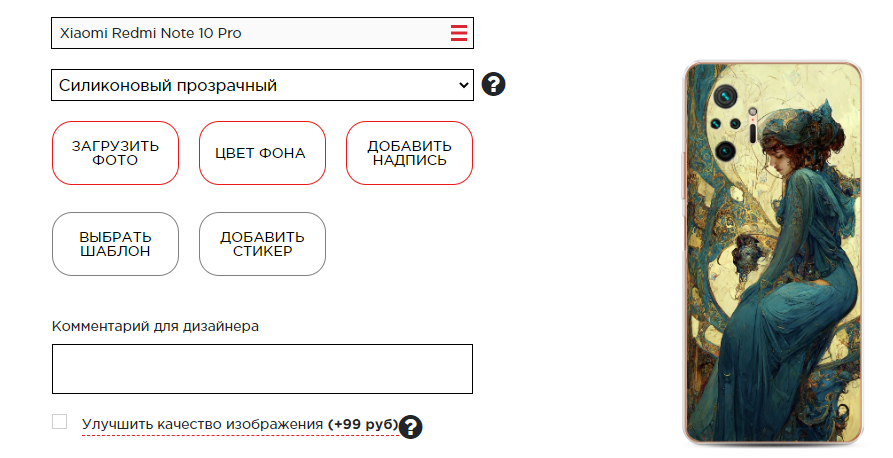
Task: Click the phone case preview image
Action: [x=772, y=280]
